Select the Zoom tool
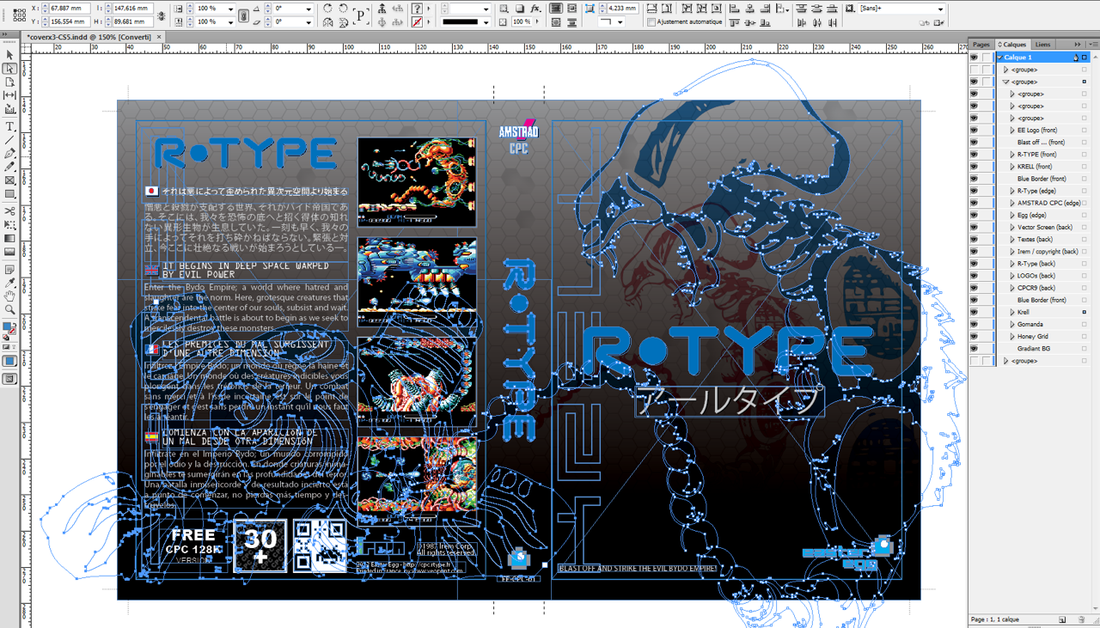The image size is (1100, 628). (10, 309)
